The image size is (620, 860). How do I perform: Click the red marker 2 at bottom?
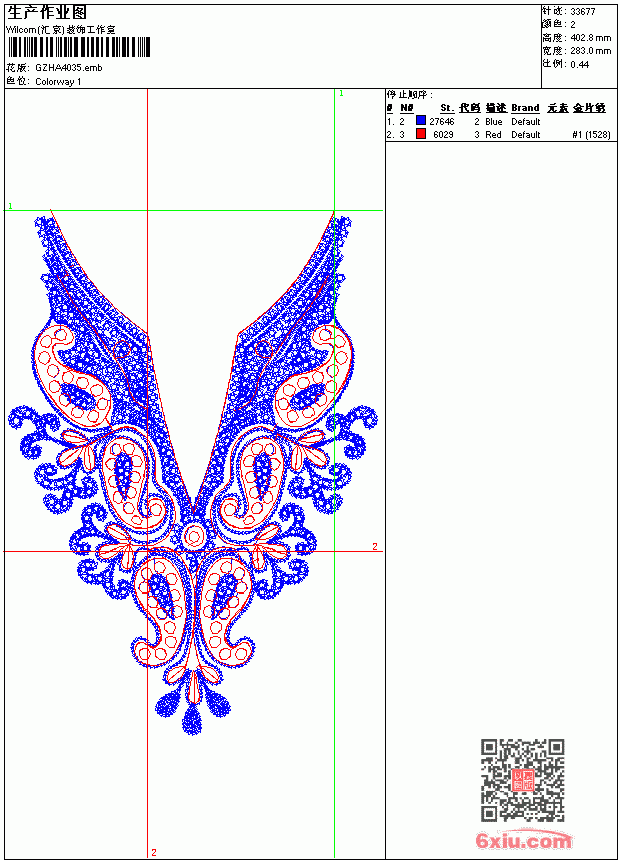pos(154,852)
